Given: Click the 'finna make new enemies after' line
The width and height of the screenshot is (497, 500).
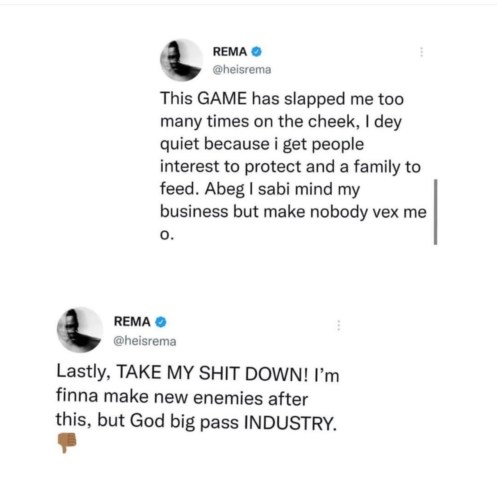Looking at the screenshot, I should click(182, 397).
